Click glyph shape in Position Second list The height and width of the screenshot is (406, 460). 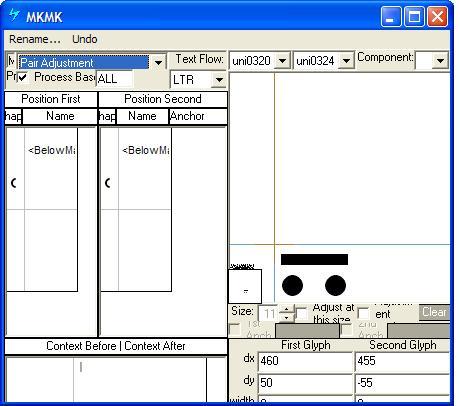[108, 183]
